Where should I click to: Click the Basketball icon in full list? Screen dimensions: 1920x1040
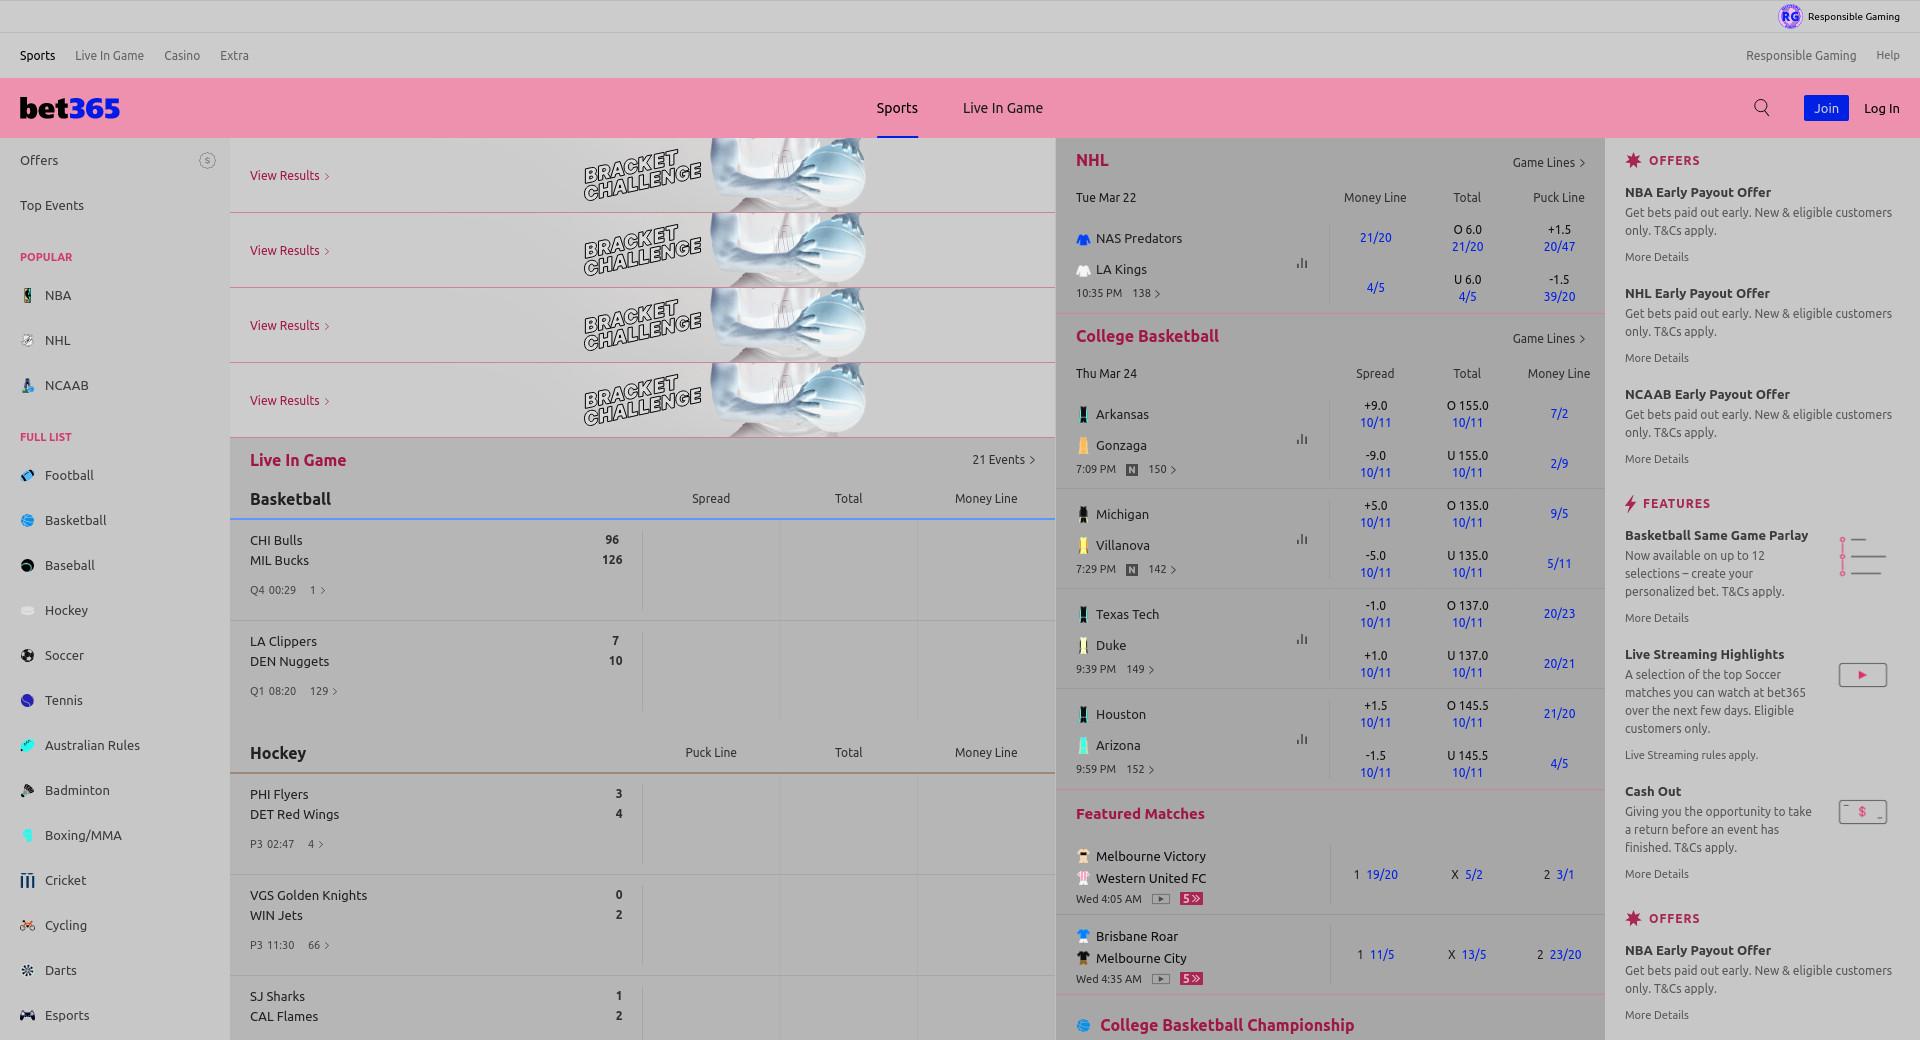[x=28, y=520]
